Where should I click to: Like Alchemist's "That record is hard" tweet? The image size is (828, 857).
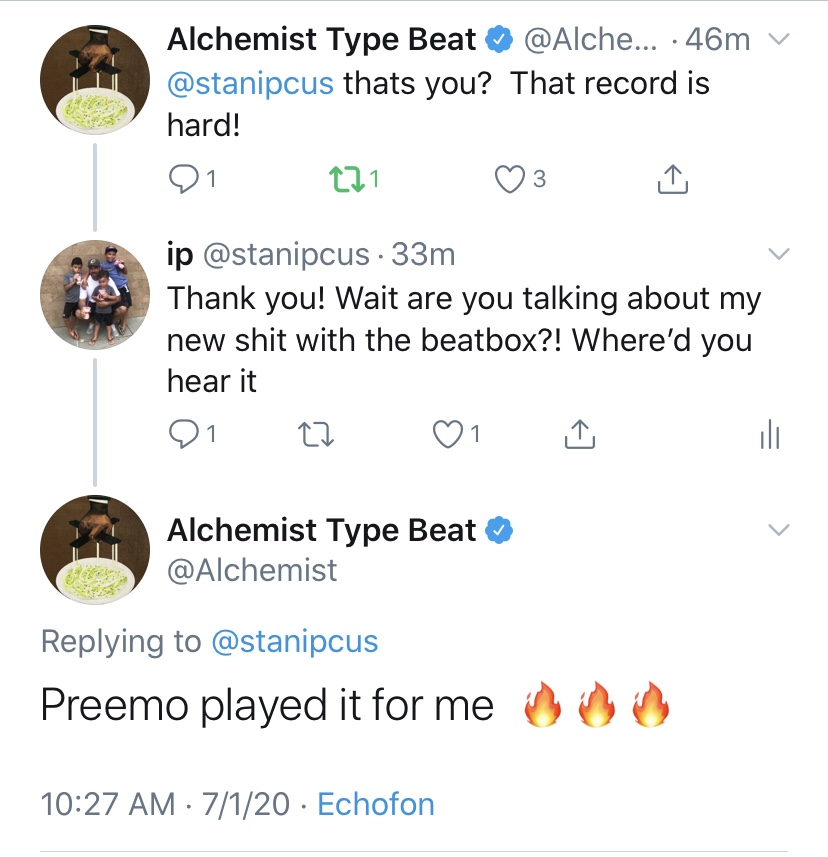tap(510, 179)
